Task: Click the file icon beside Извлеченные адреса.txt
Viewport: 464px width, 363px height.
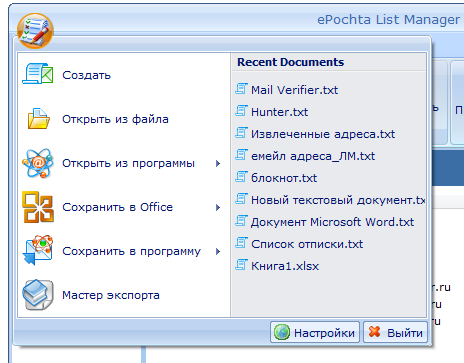Action: (241, 133)
